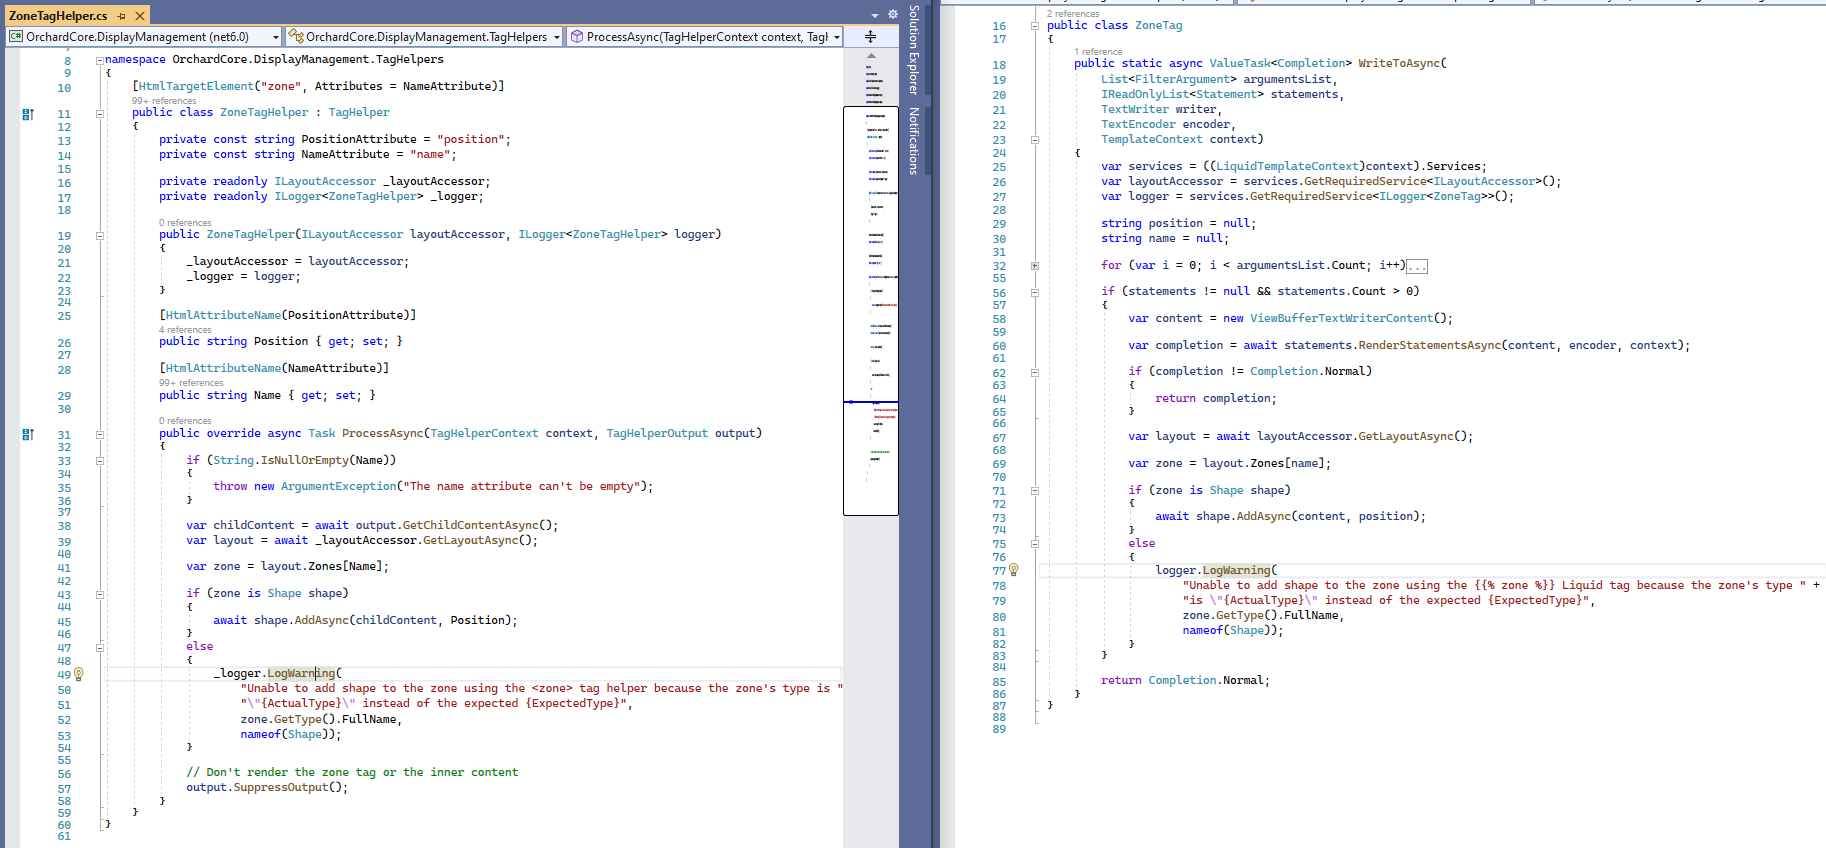Click SuppressOutput on line 57

281,788
